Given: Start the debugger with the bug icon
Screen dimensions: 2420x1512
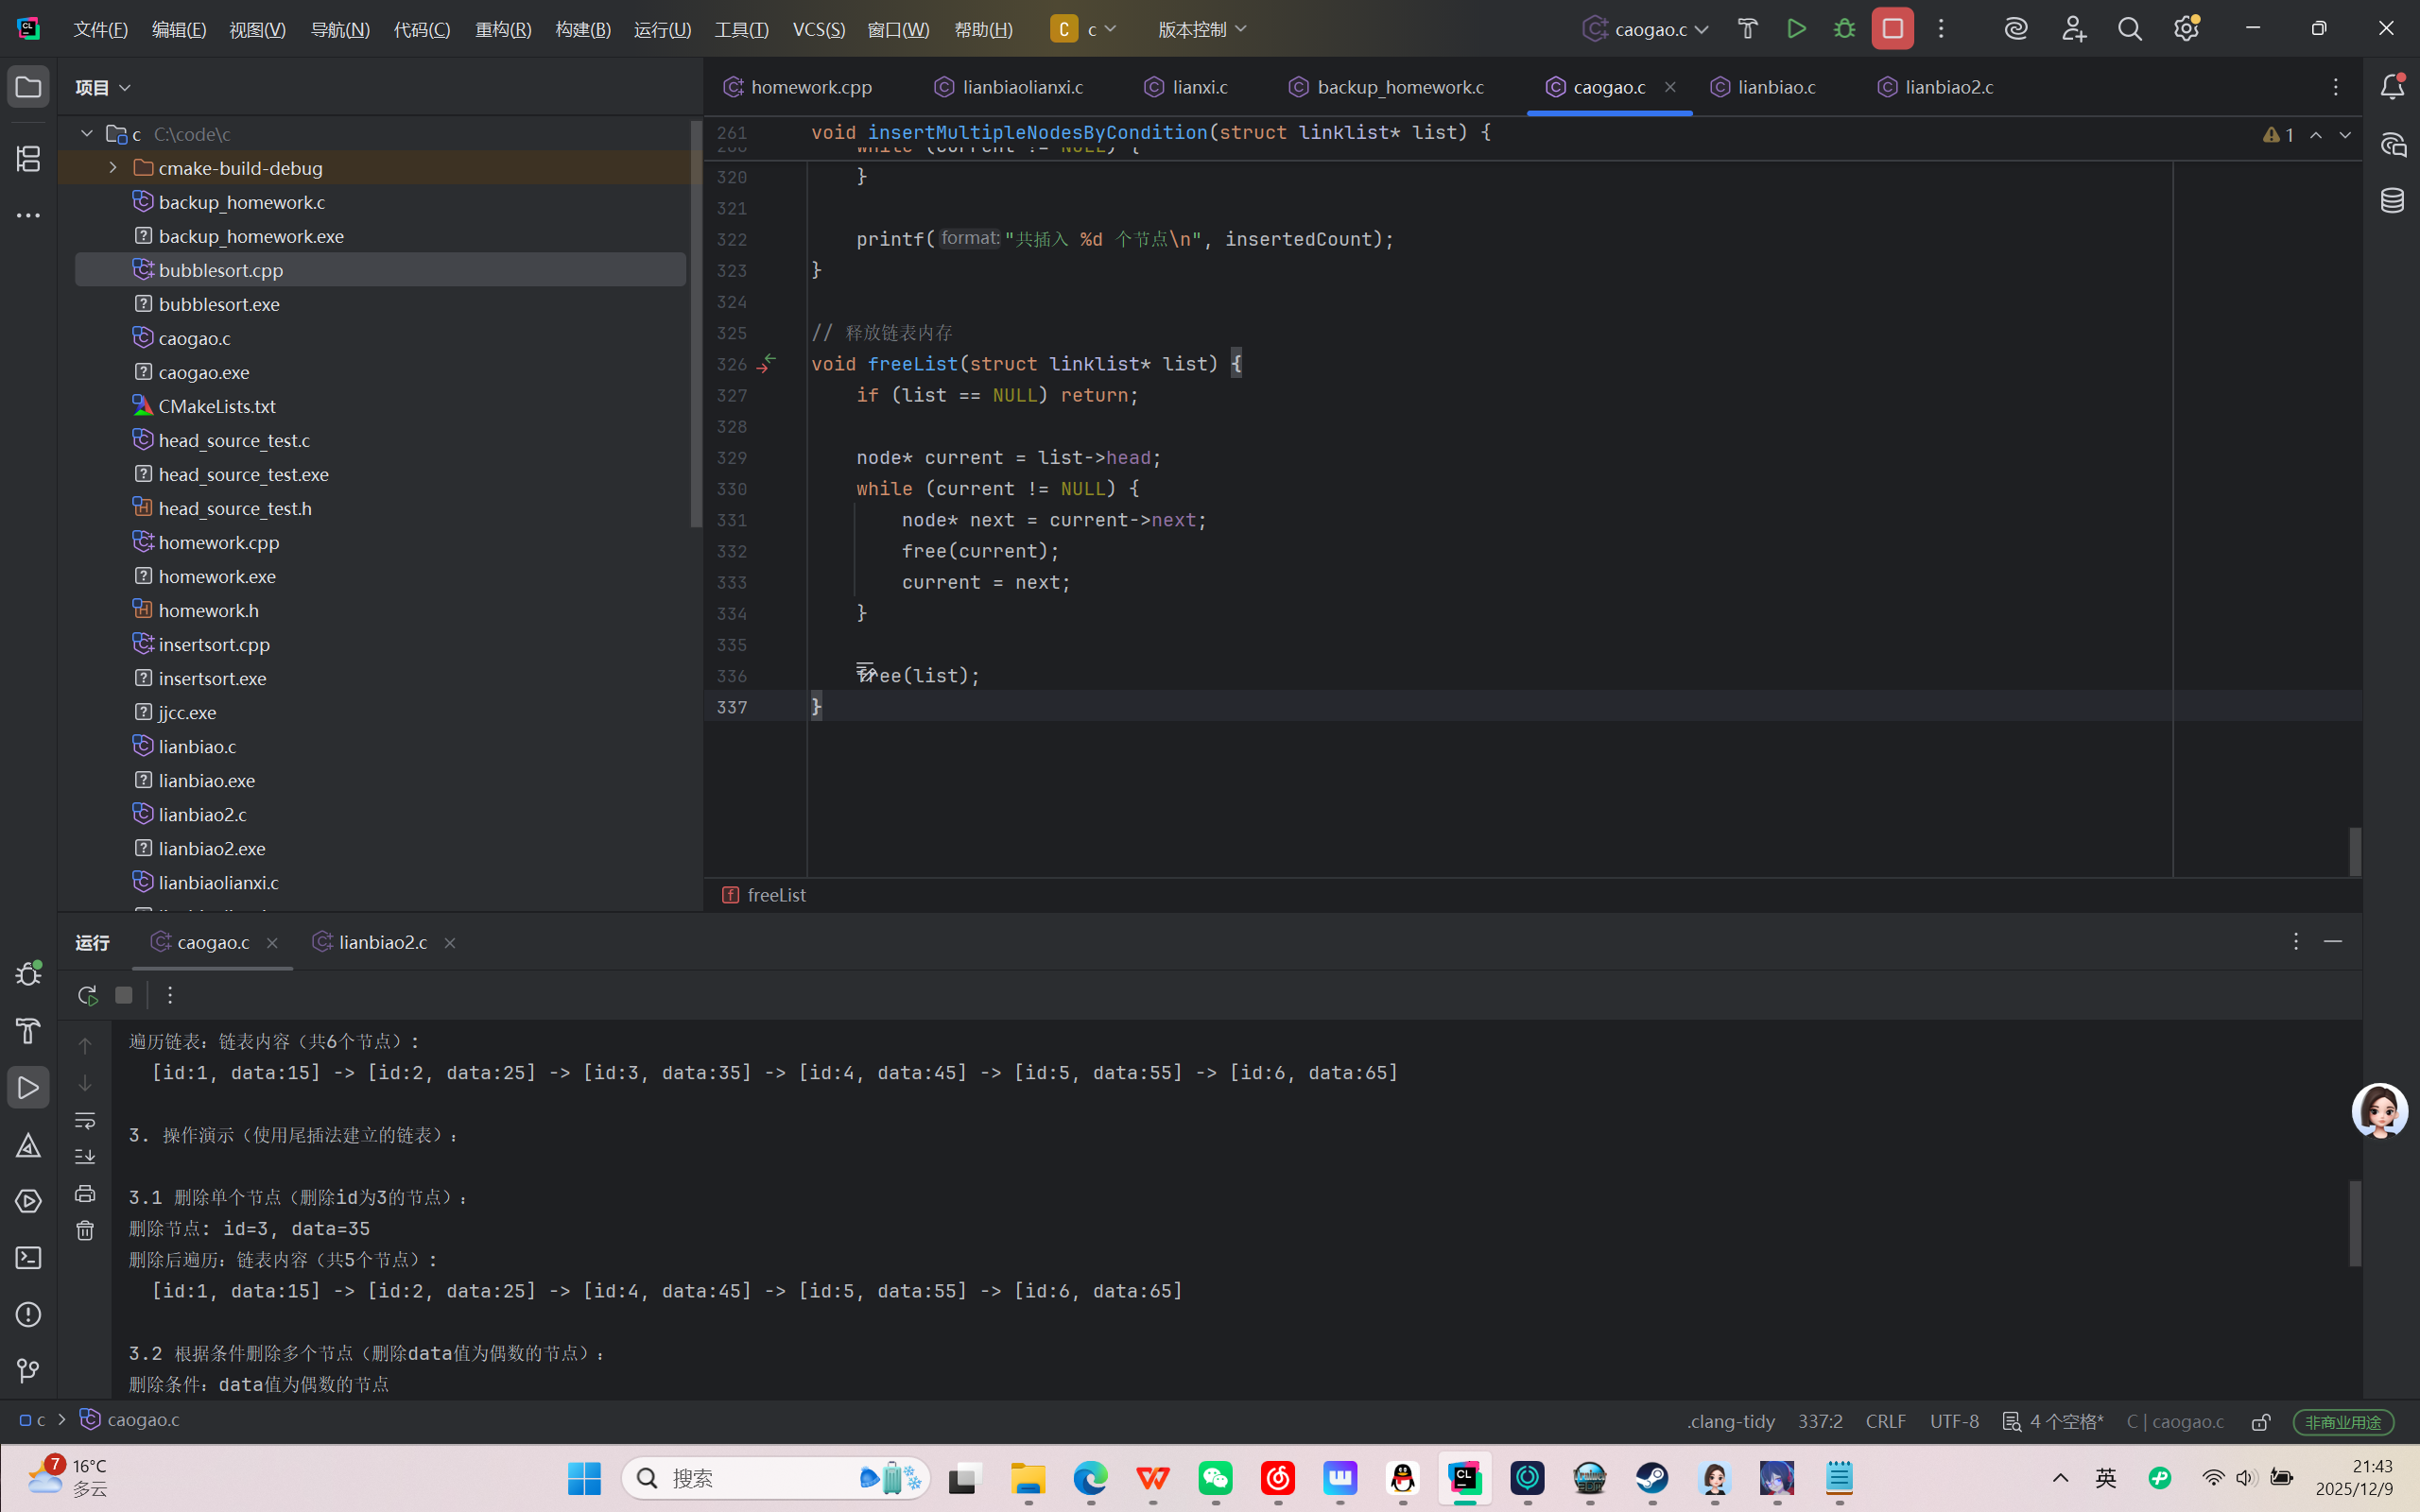Looking at the screenshot, I should (1844, 29).
